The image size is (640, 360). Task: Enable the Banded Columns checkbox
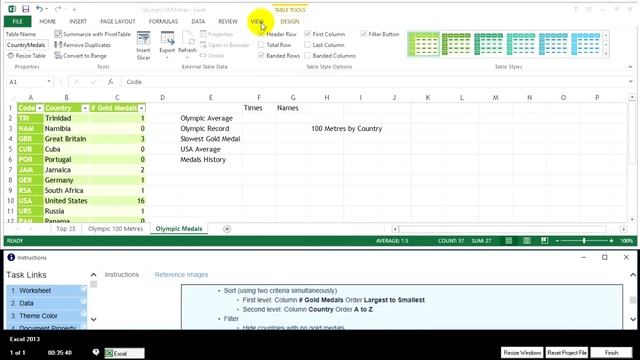pos(308,56)
